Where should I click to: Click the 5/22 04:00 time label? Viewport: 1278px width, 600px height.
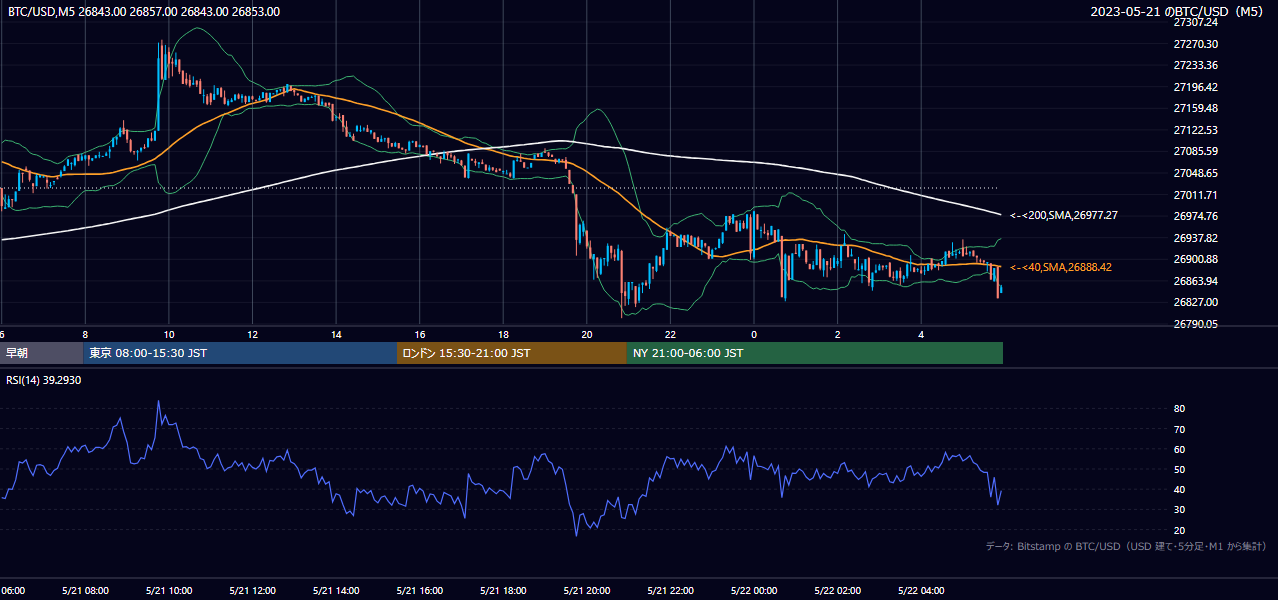pos(921,591)
